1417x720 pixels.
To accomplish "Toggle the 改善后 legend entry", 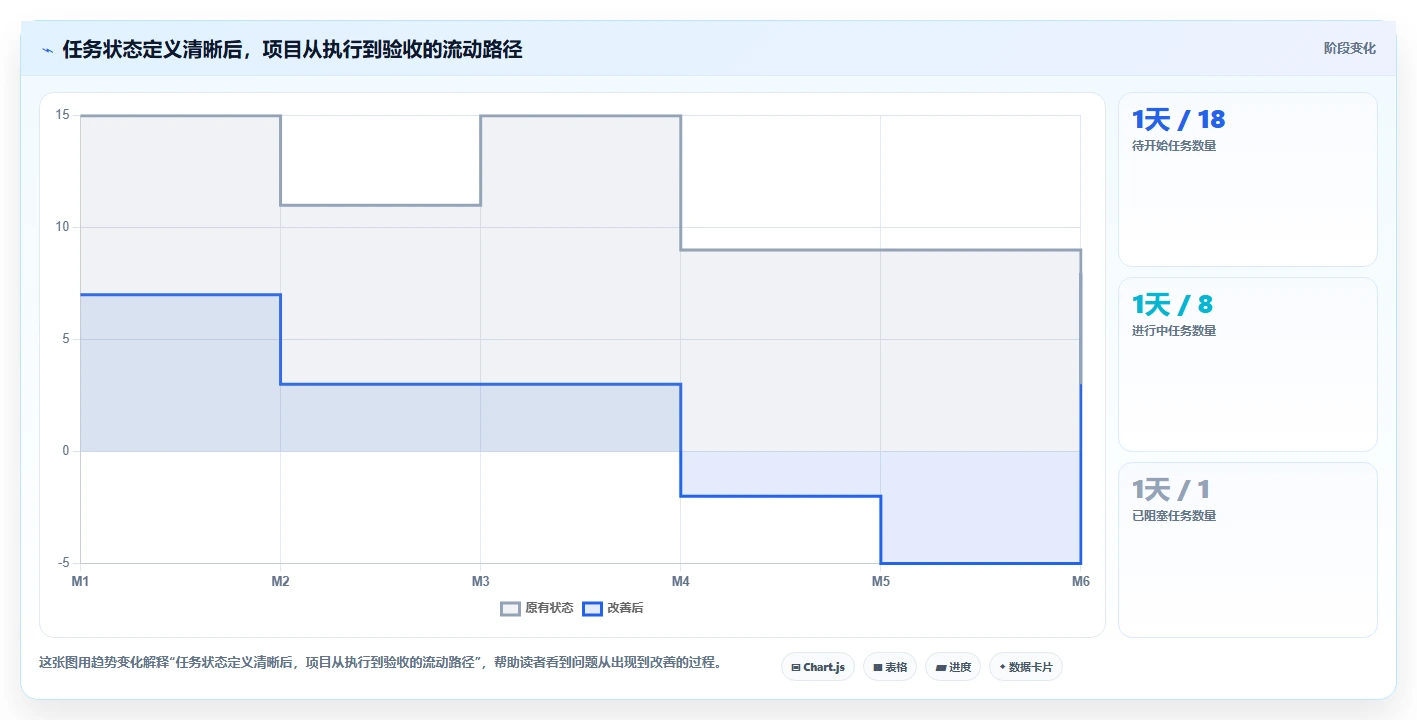I will point(612,608).
